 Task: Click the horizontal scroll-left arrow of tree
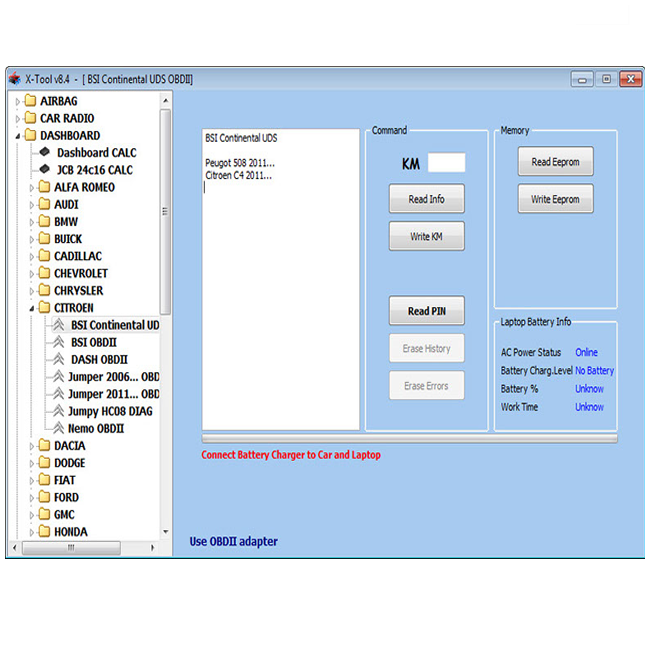coord(15,548)
